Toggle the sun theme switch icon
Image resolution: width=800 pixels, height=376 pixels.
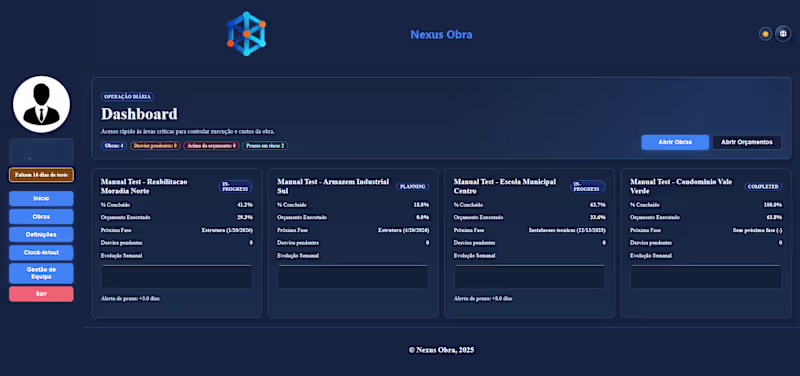765,34
